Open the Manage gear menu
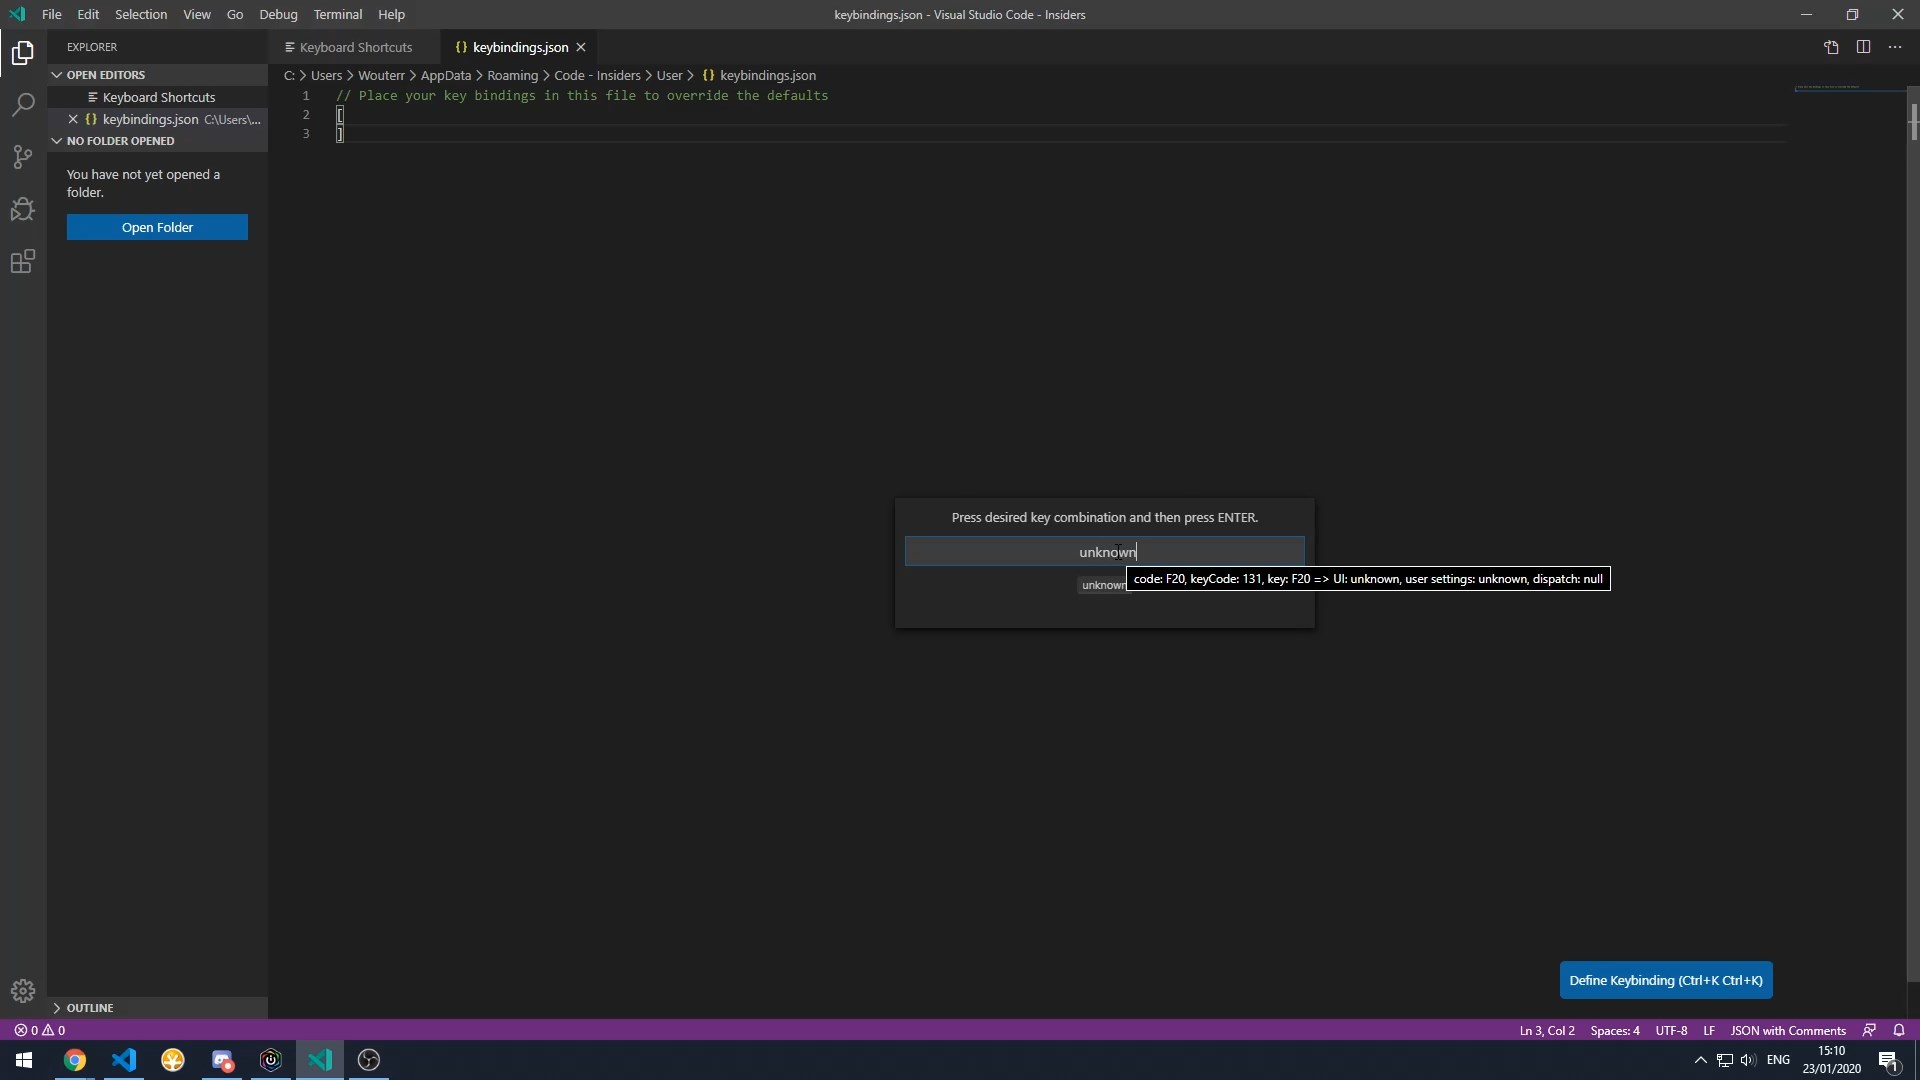Screen dimensions: 1920x1080 click(x=22, y=991)
